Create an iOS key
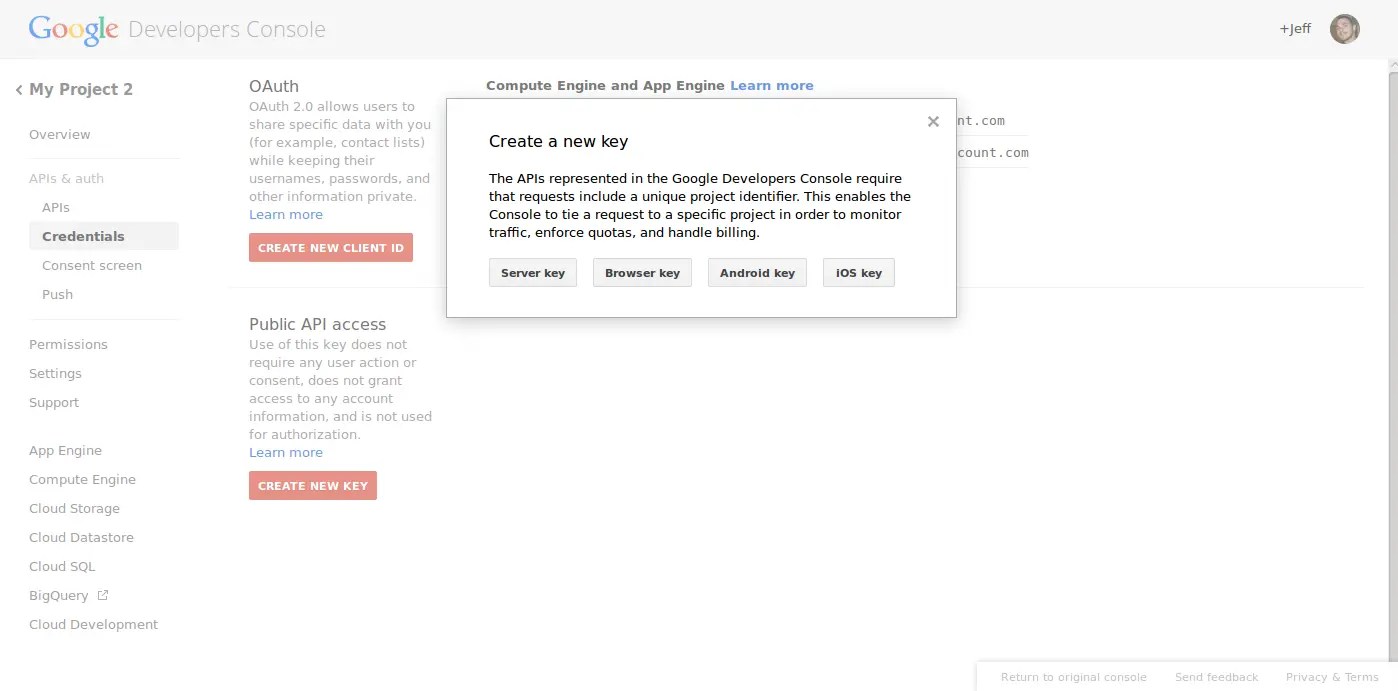Screen dimensions: 1398x691 pyautogui.click(x=858, y=272)
